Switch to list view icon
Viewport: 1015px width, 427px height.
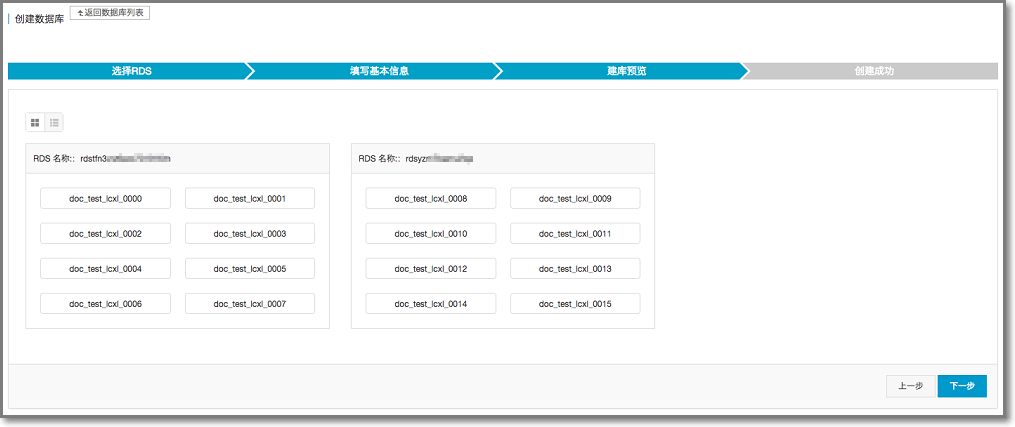click(54, 122)
